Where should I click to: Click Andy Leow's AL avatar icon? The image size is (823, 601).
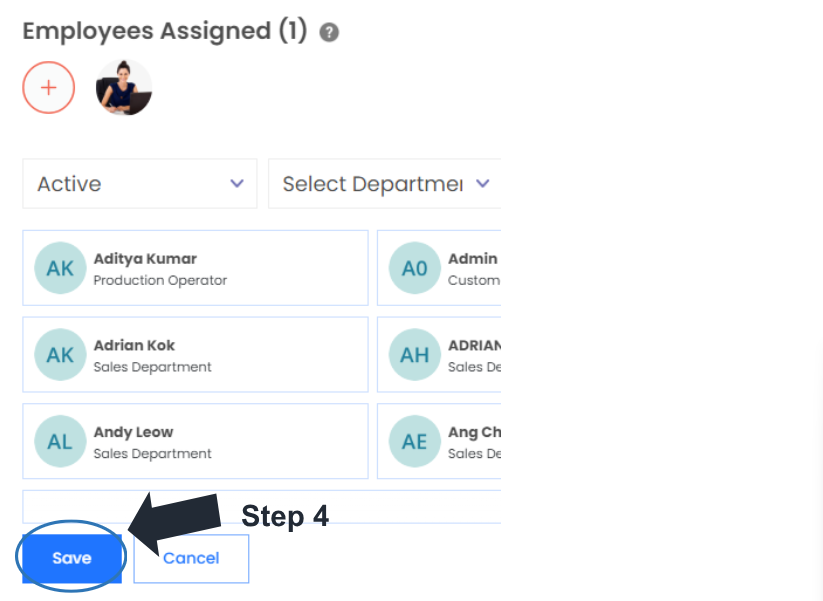[60, 441]
